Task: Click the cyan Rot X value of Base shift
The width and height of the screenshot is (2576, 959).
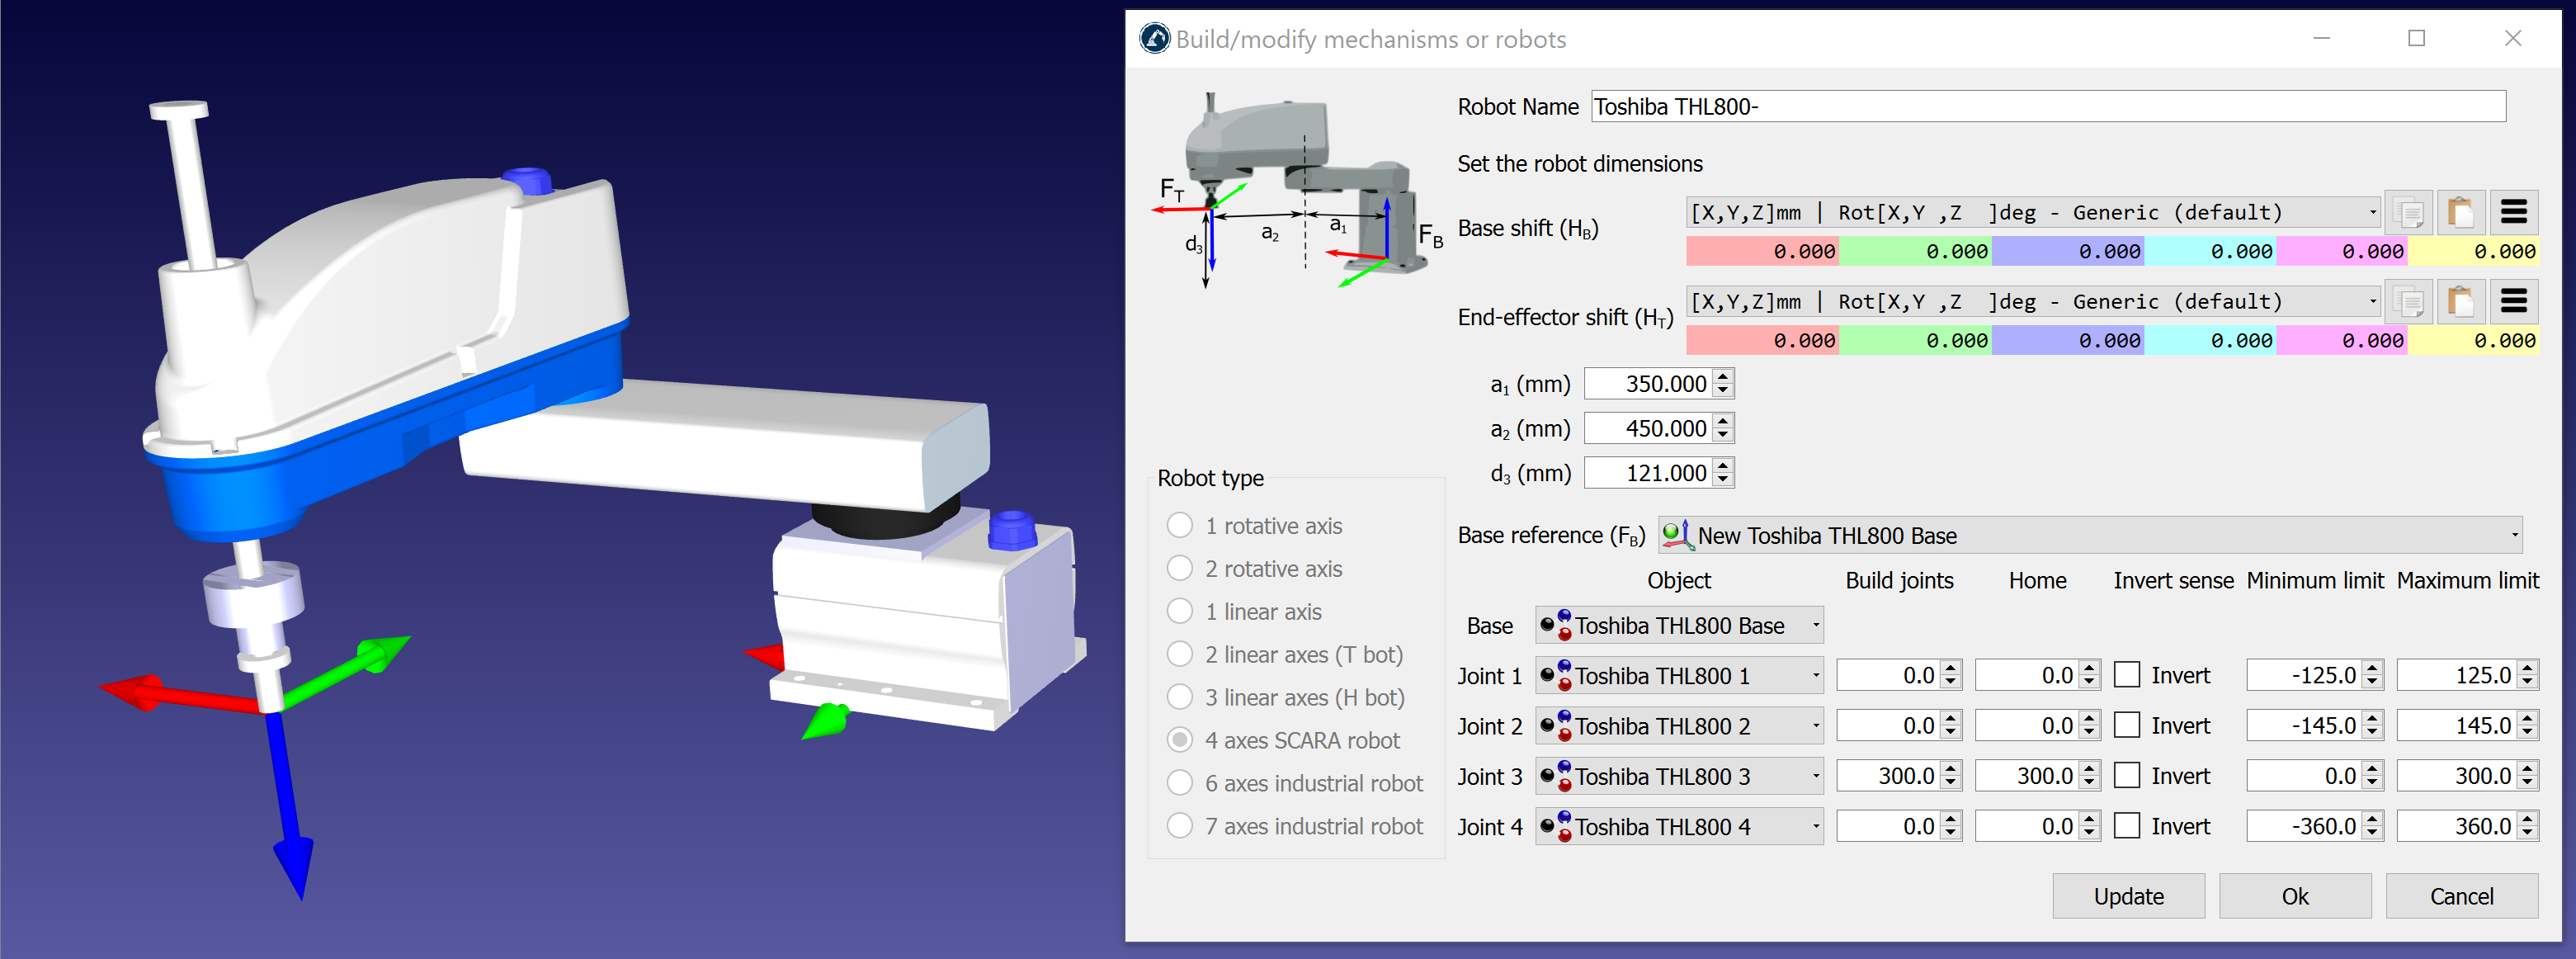Action: point(2210,252)
